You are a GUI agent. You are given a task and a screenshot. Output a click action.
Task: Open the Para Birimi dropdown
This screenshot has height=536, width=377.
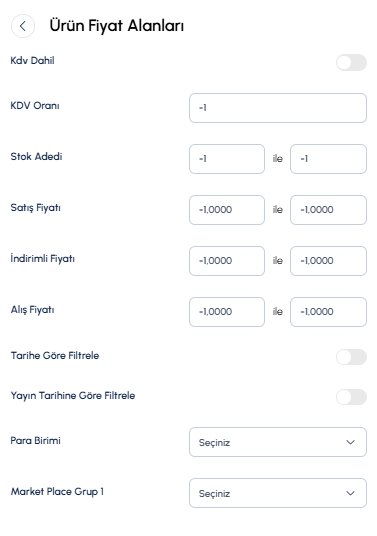click(278, 442)
